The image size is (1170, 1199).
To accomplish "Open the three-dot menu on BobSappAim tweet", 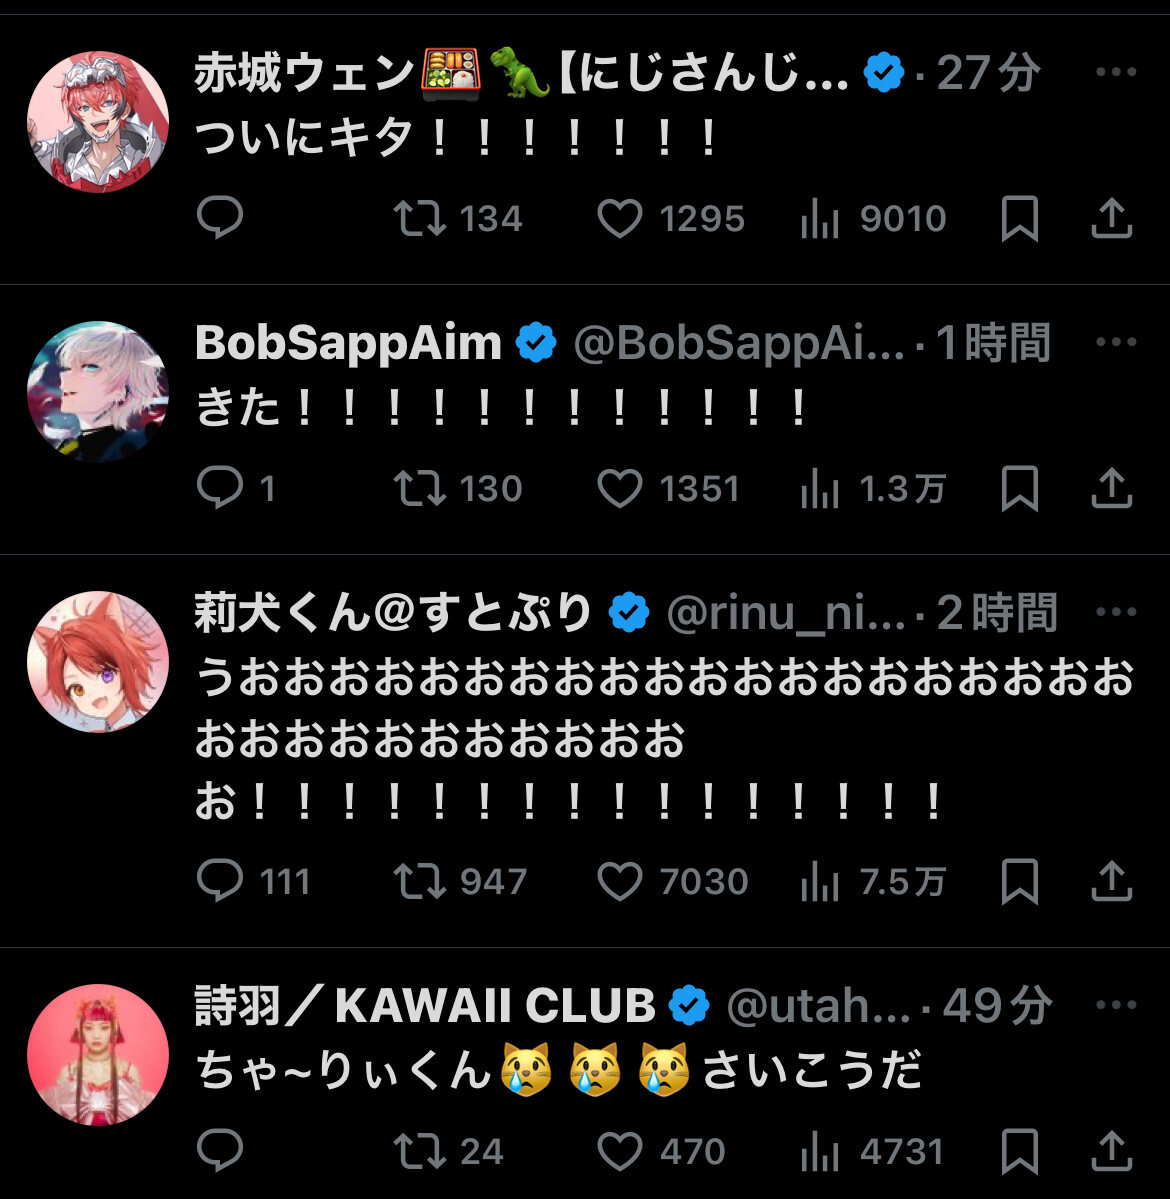I will pos(1116,342).
